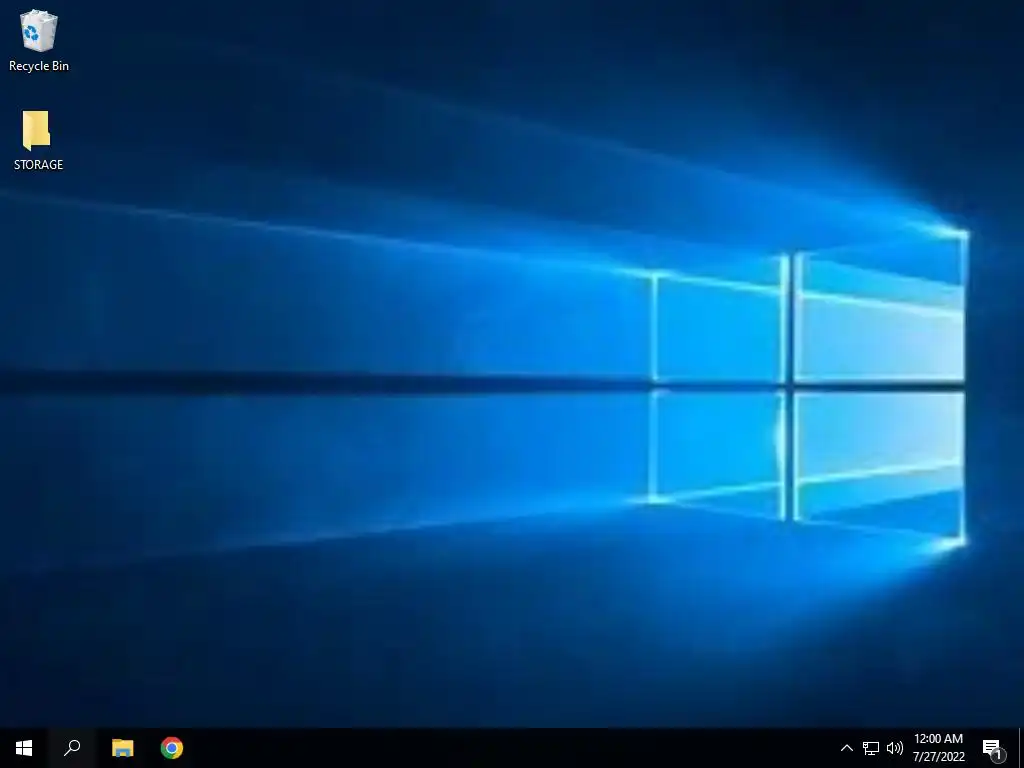Click the Show Desktop strip at taskbar end
Image resolution: width=1024 pixels, height=768 pixels.
click(x=1021, y=748)
